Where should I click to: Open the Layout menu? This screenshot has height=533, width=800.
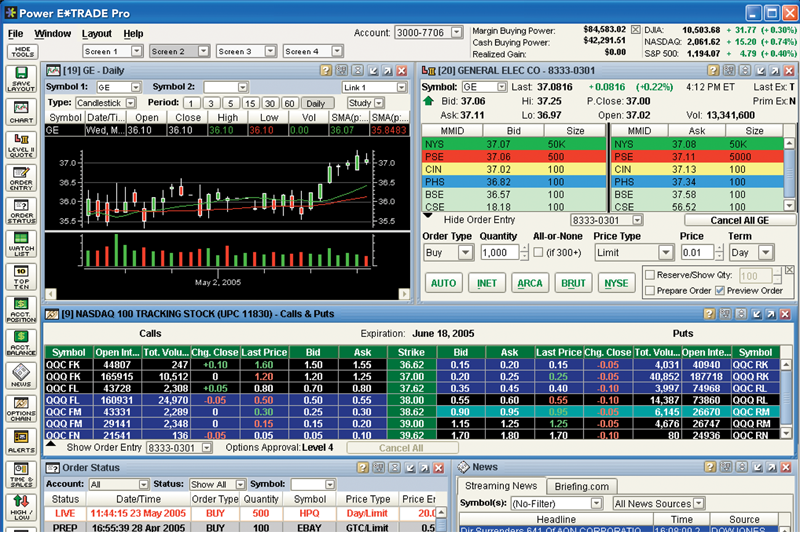click(96, 34)
